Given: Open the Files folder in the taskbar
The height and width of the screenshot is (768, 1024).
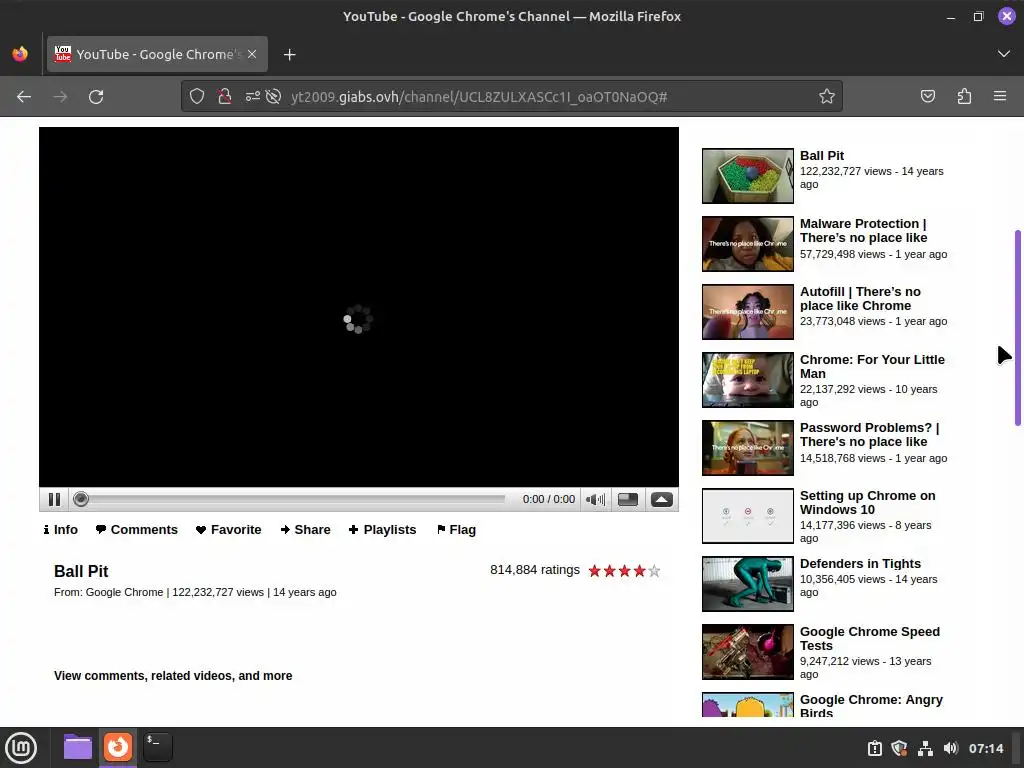Looking at the screenshot, I should [78, 747].
